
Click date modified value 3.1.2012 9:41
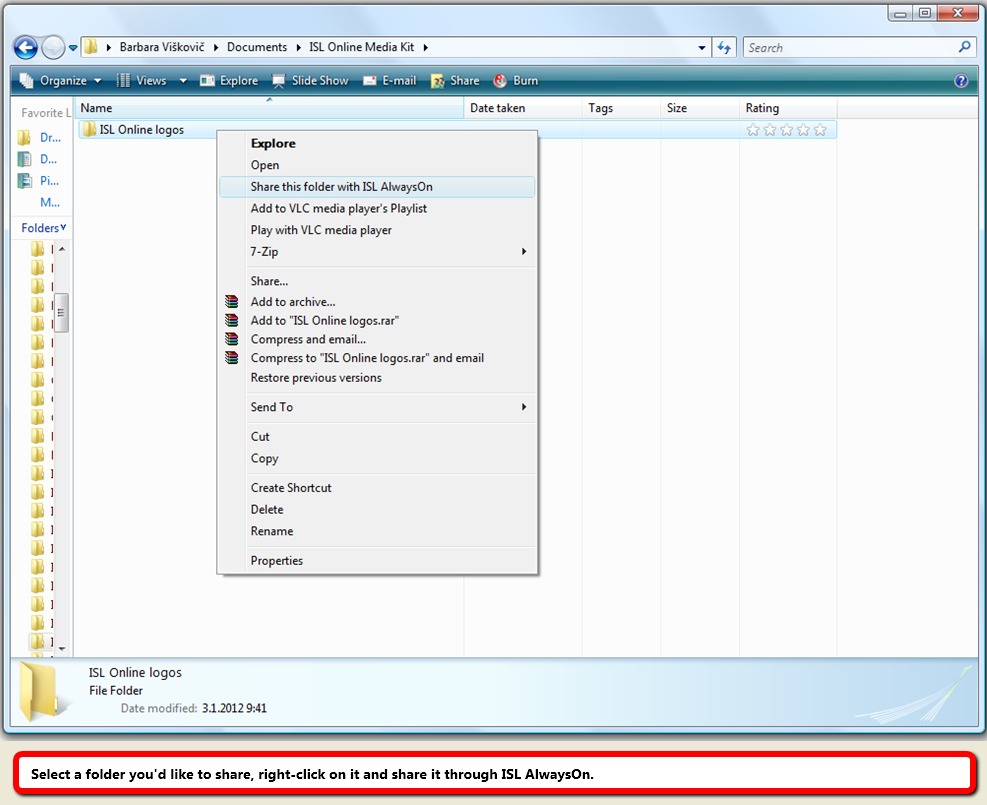pos(234,708)
